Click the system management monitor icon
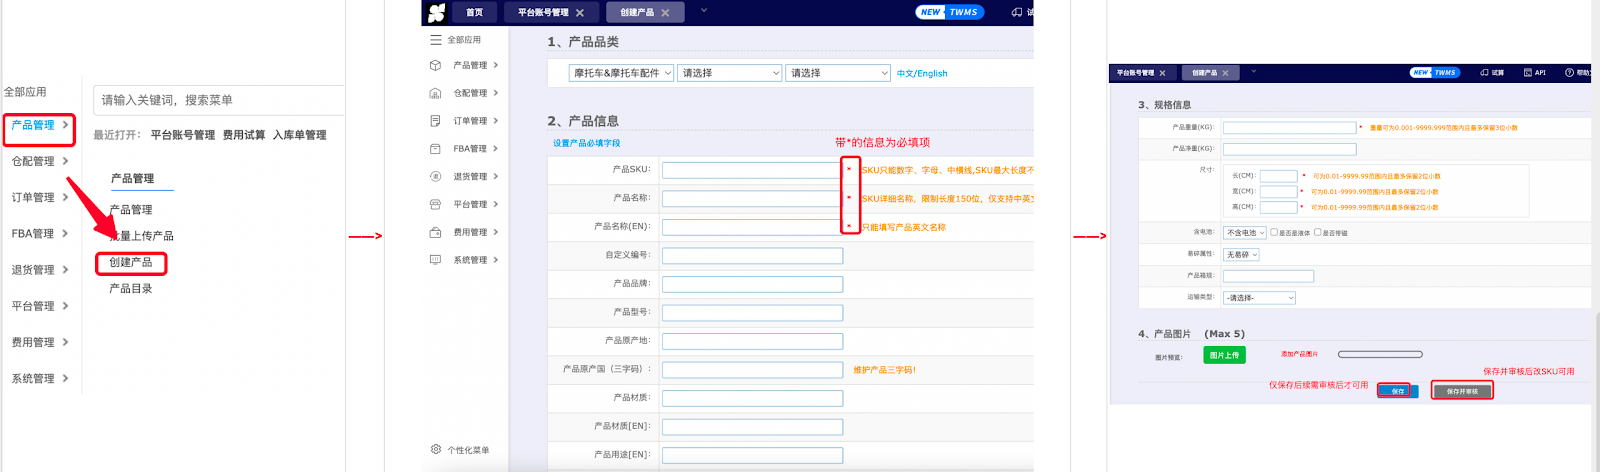The height and width of the screenshot is (472, 1600). pyautogui.click(x=435, y=260)
